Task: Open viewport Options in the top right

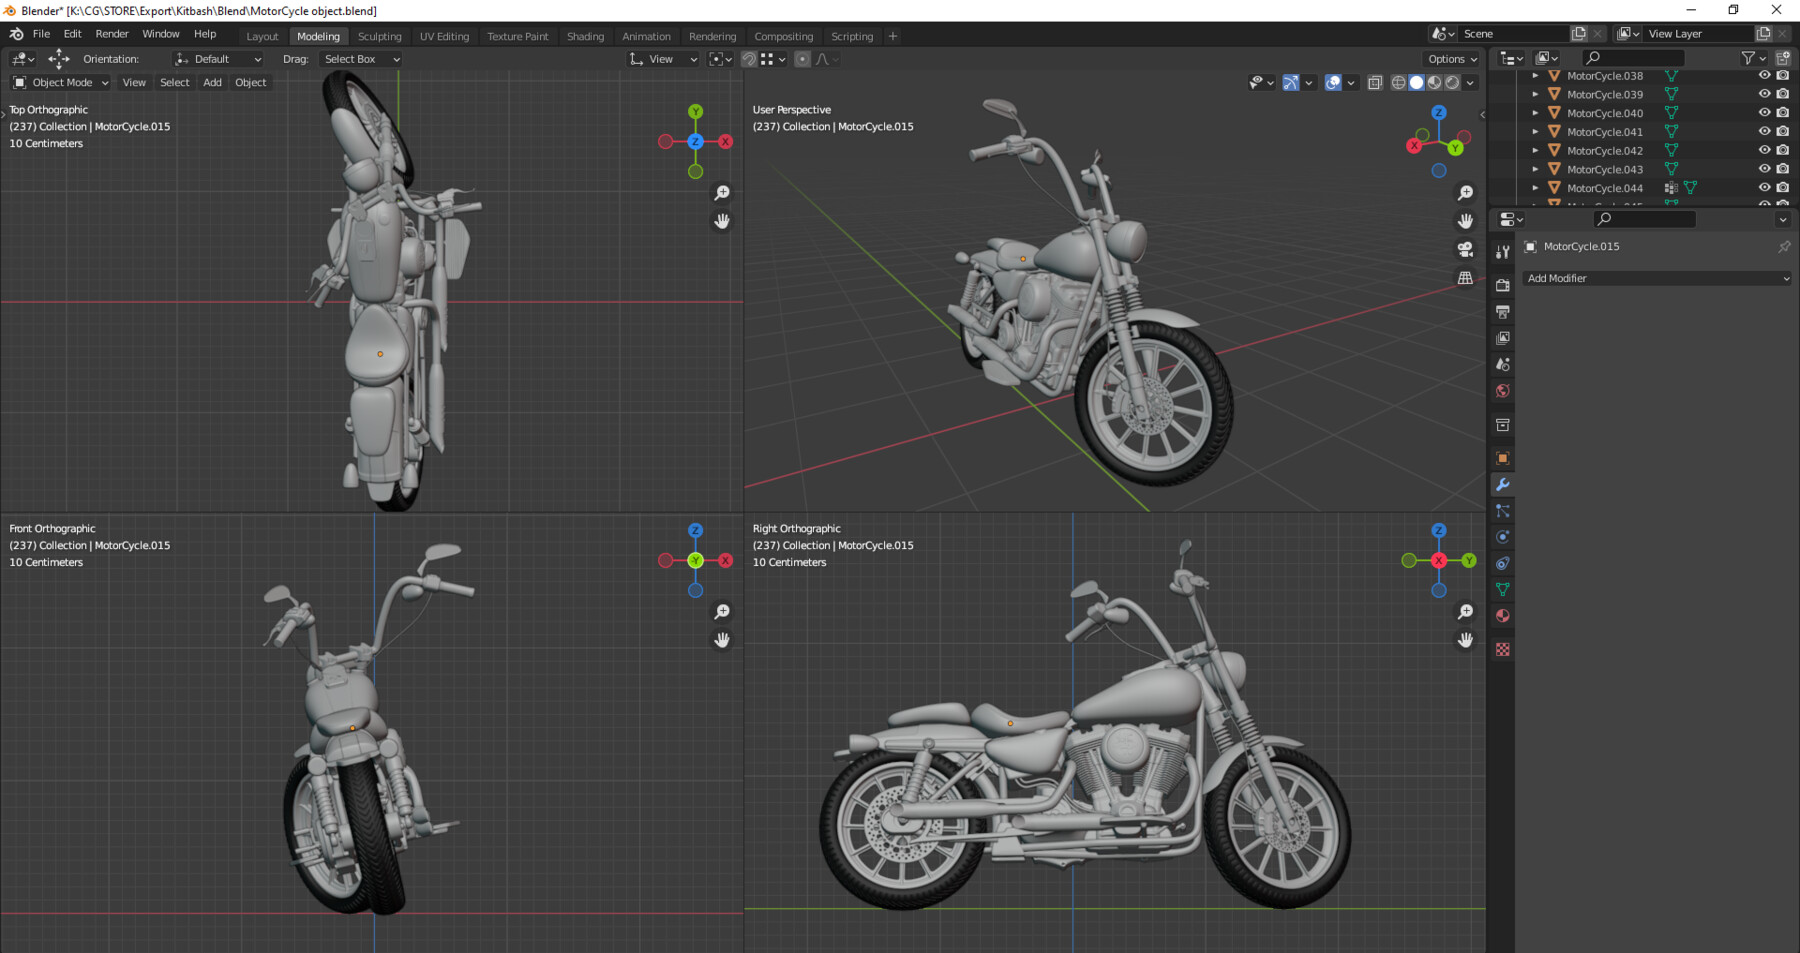Action: (x=1451, y=58)
